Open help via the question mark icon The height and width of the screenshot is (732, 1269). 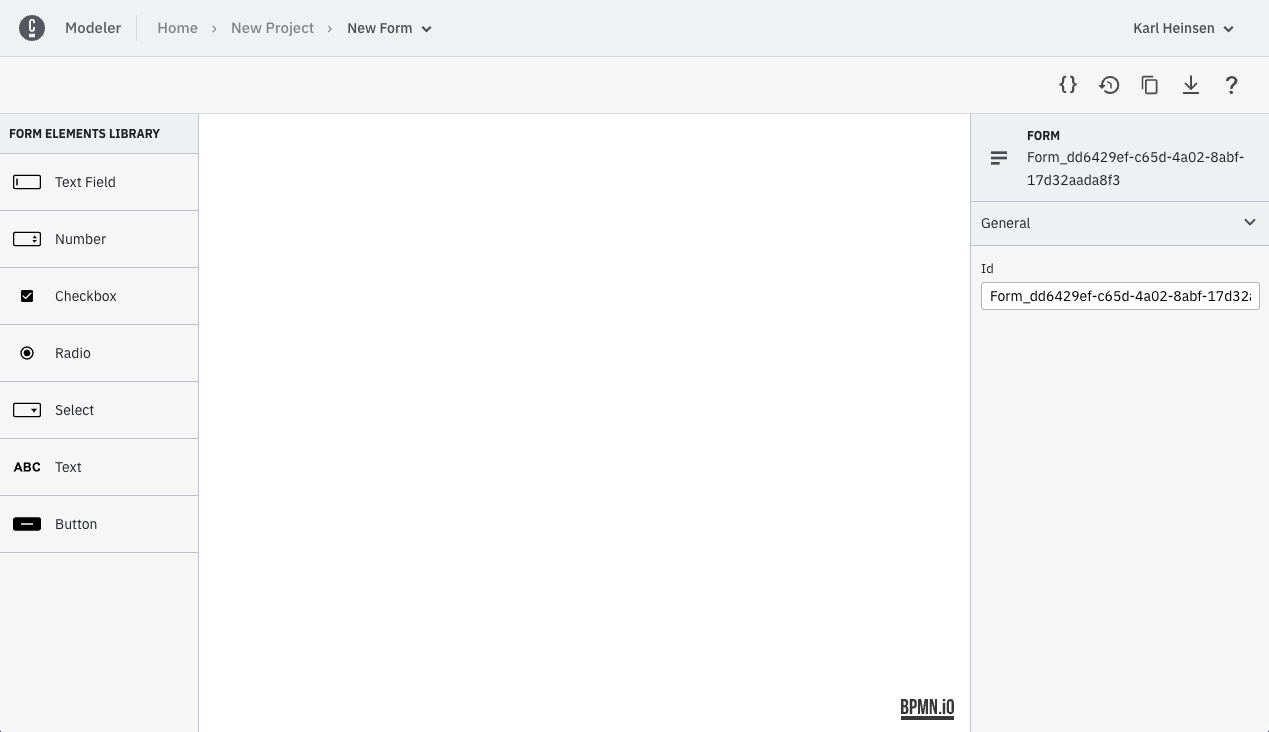pyautogui.click(x=1232, y=85)
